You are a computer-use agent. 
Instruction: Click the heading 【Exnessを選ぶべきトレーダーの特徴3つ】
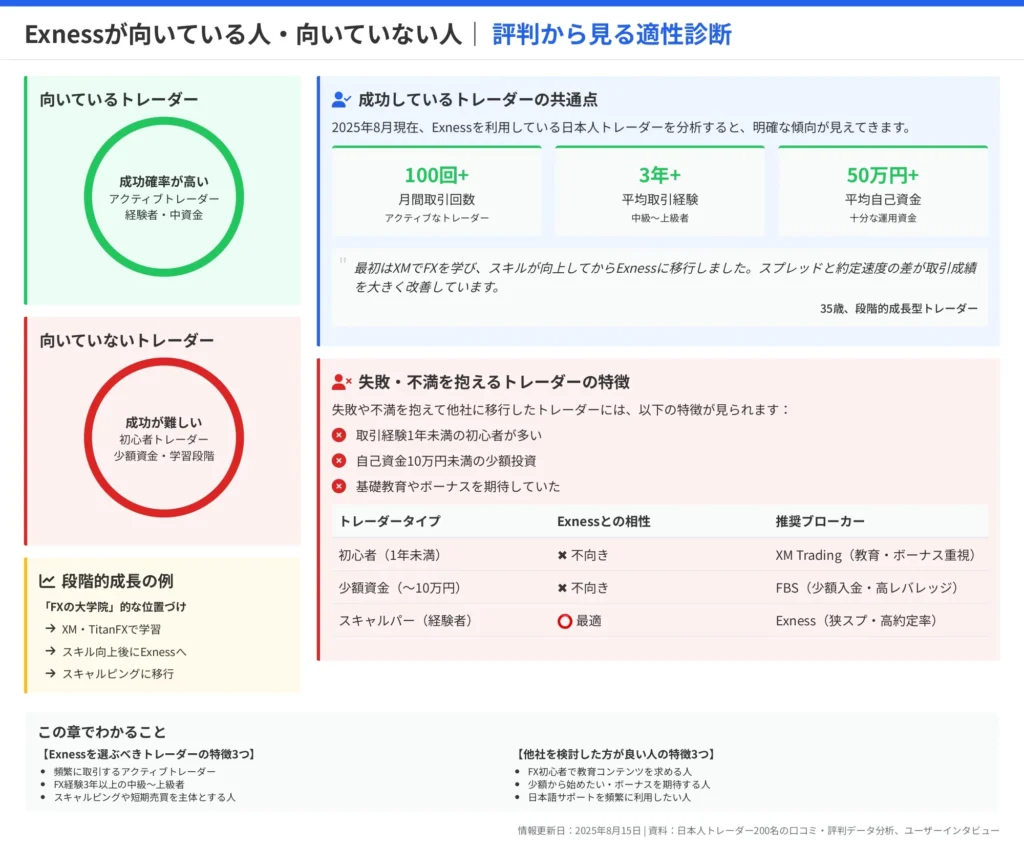(x=148, y=754)
